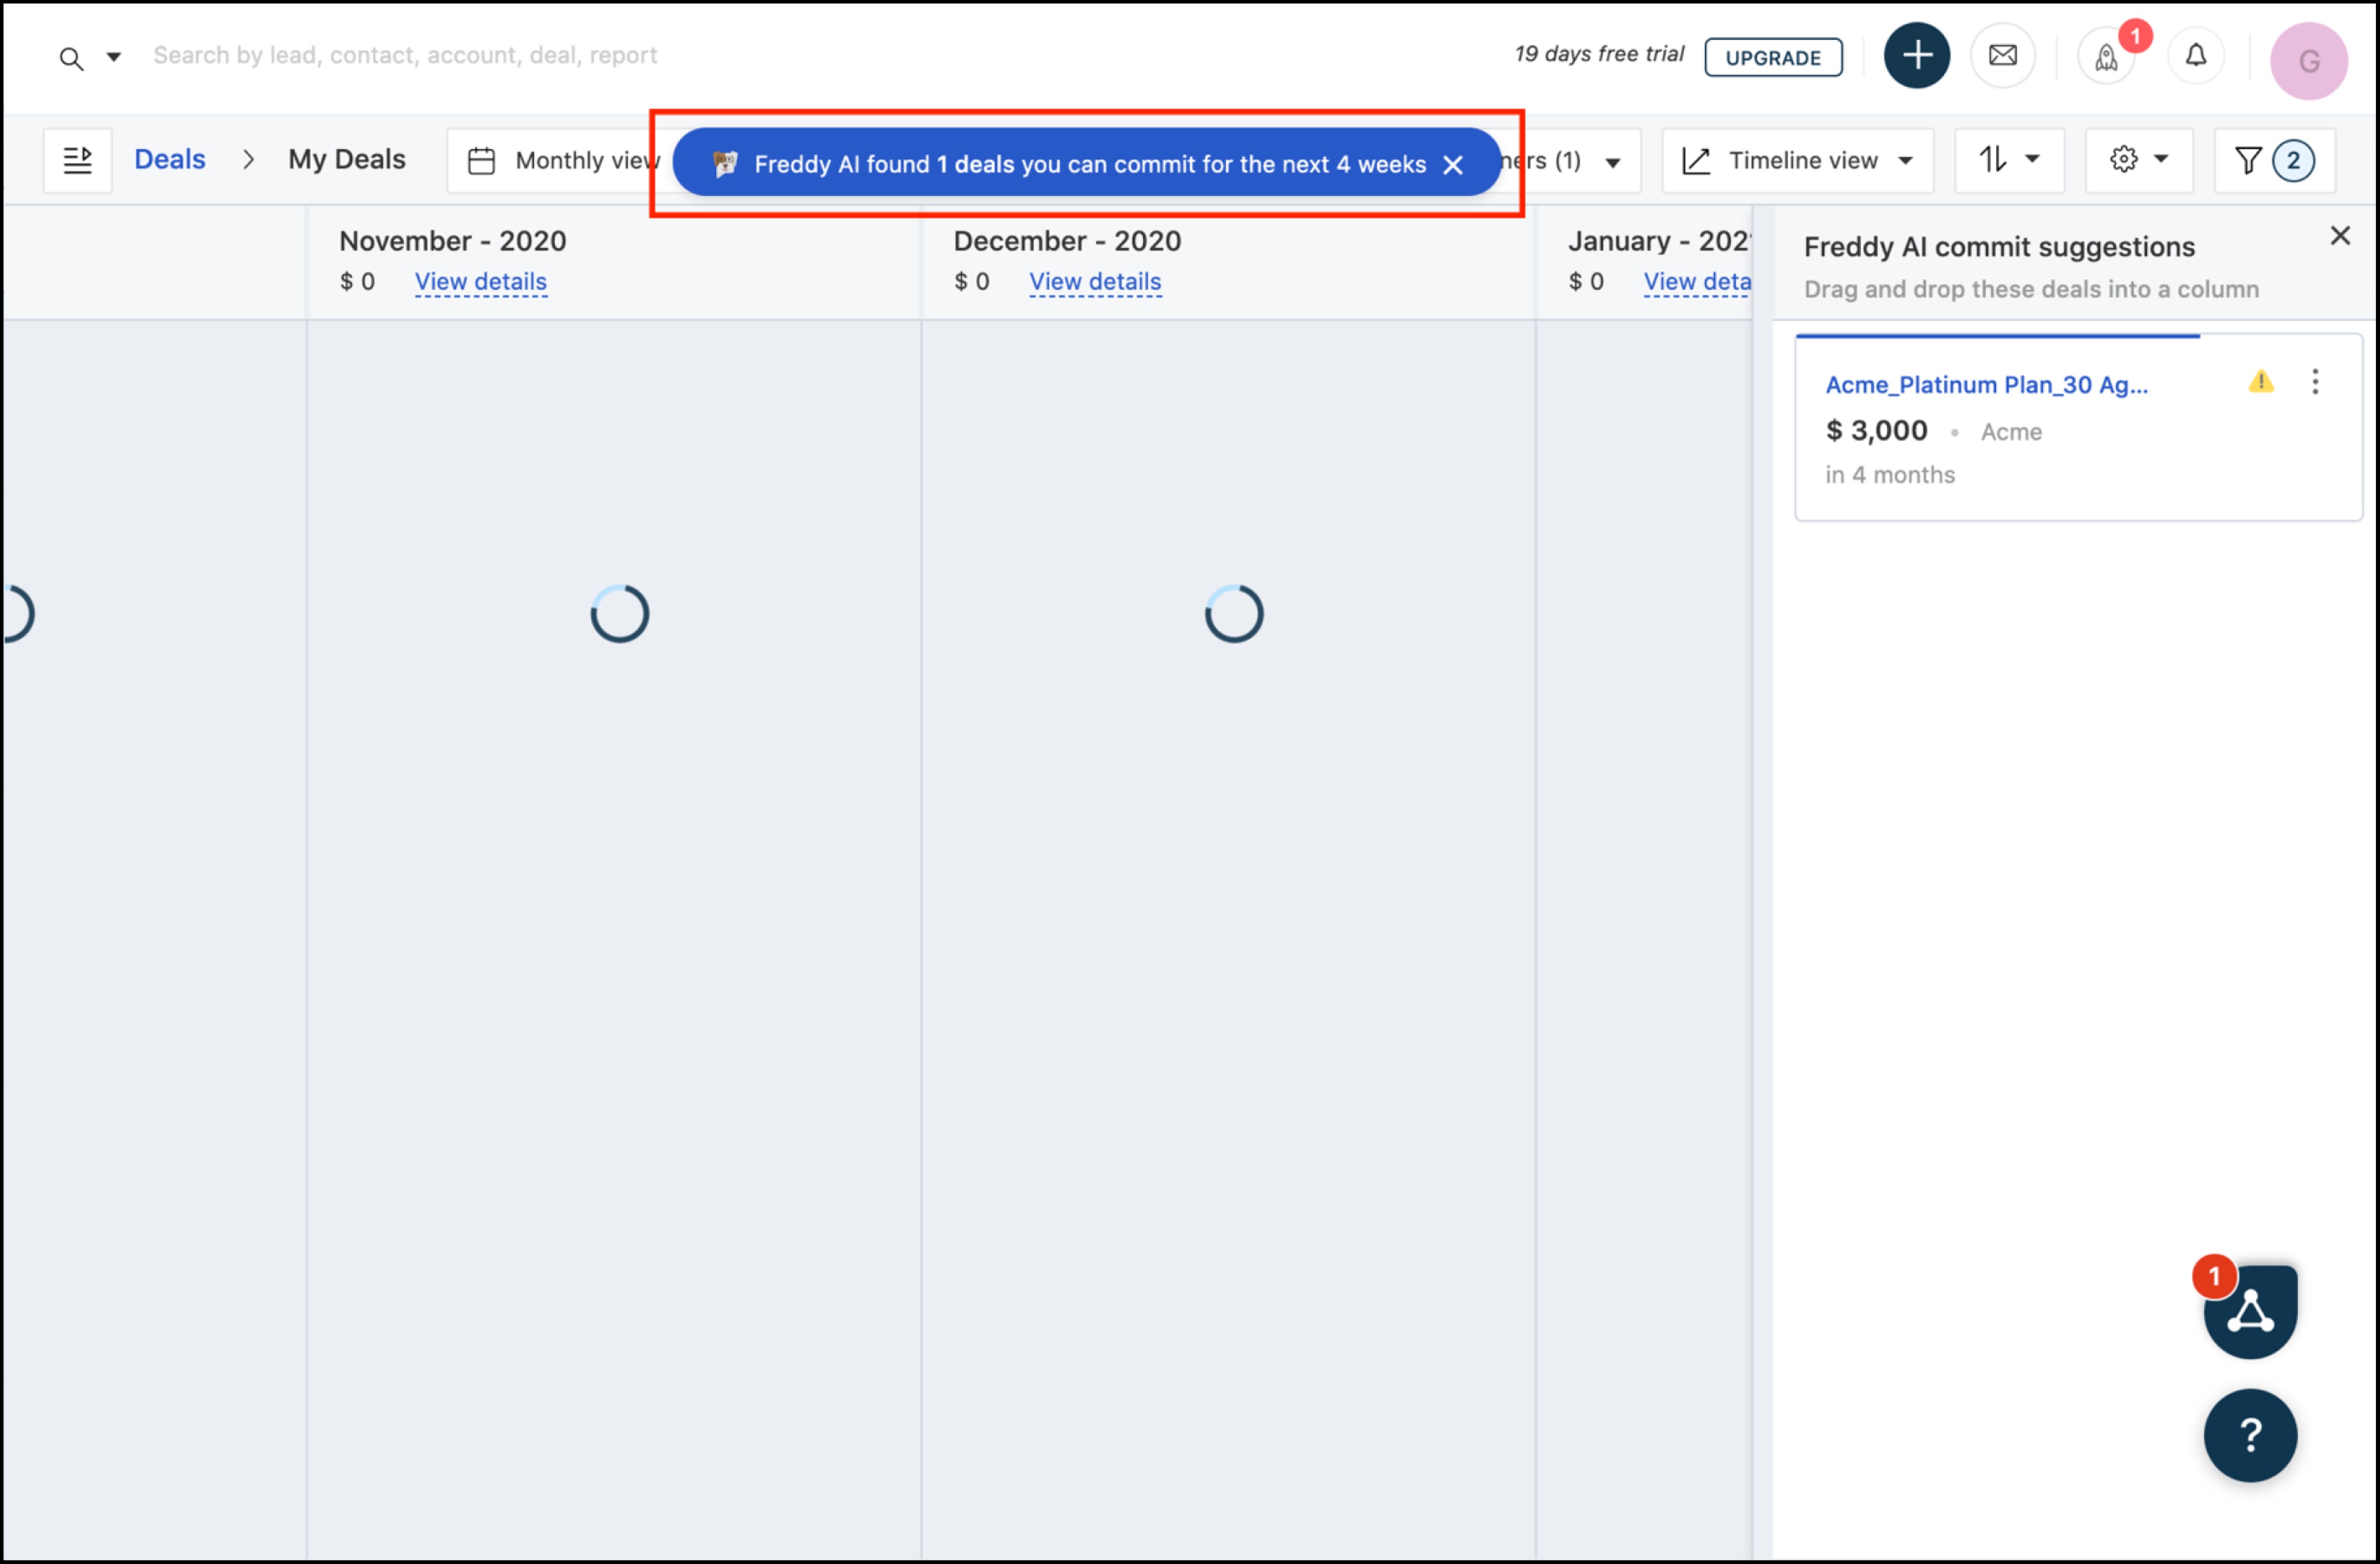Open the profile avatar G
The width and height of the screenshot is (2380, 1564).
coord(2308,61)
